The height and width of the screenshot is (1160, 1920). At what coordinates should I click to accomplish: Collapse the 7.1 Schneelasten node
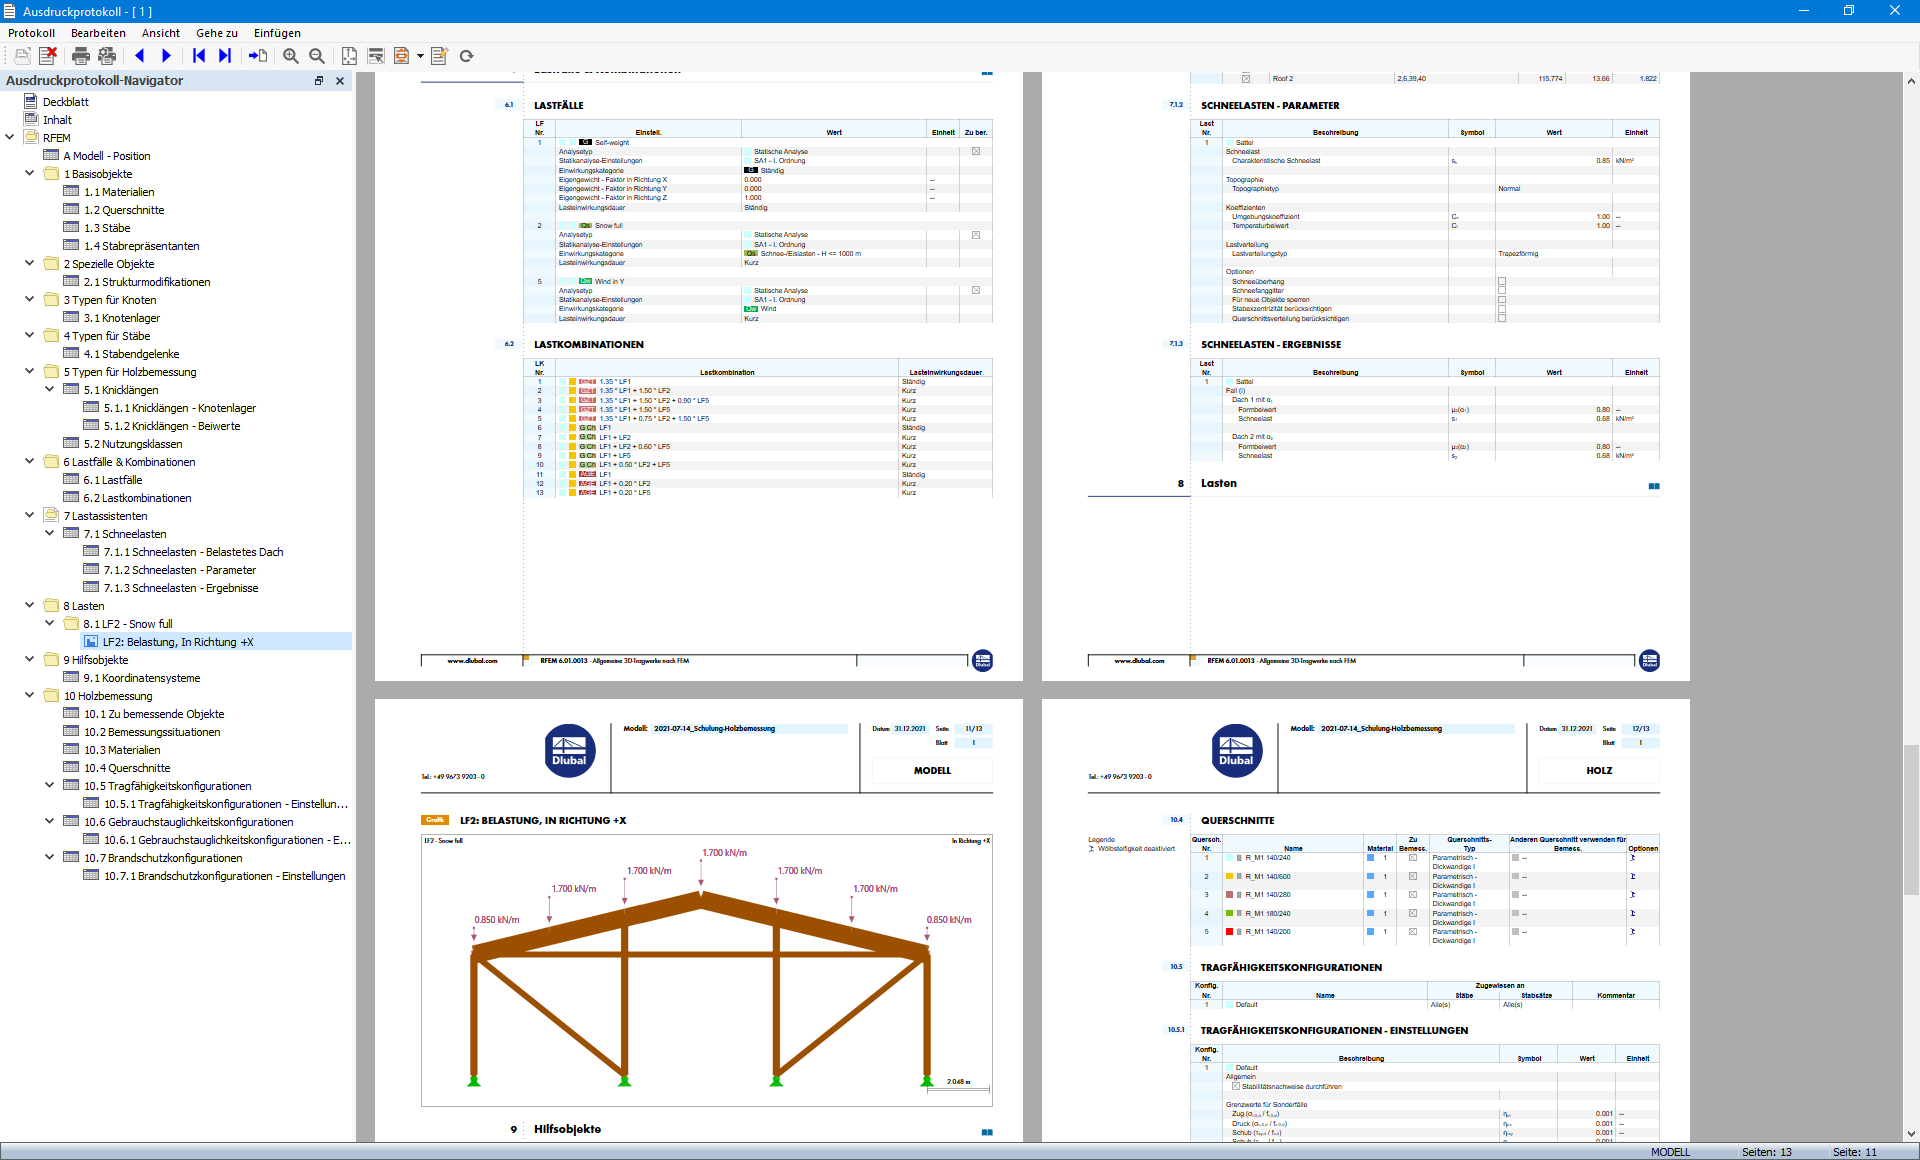49,533
